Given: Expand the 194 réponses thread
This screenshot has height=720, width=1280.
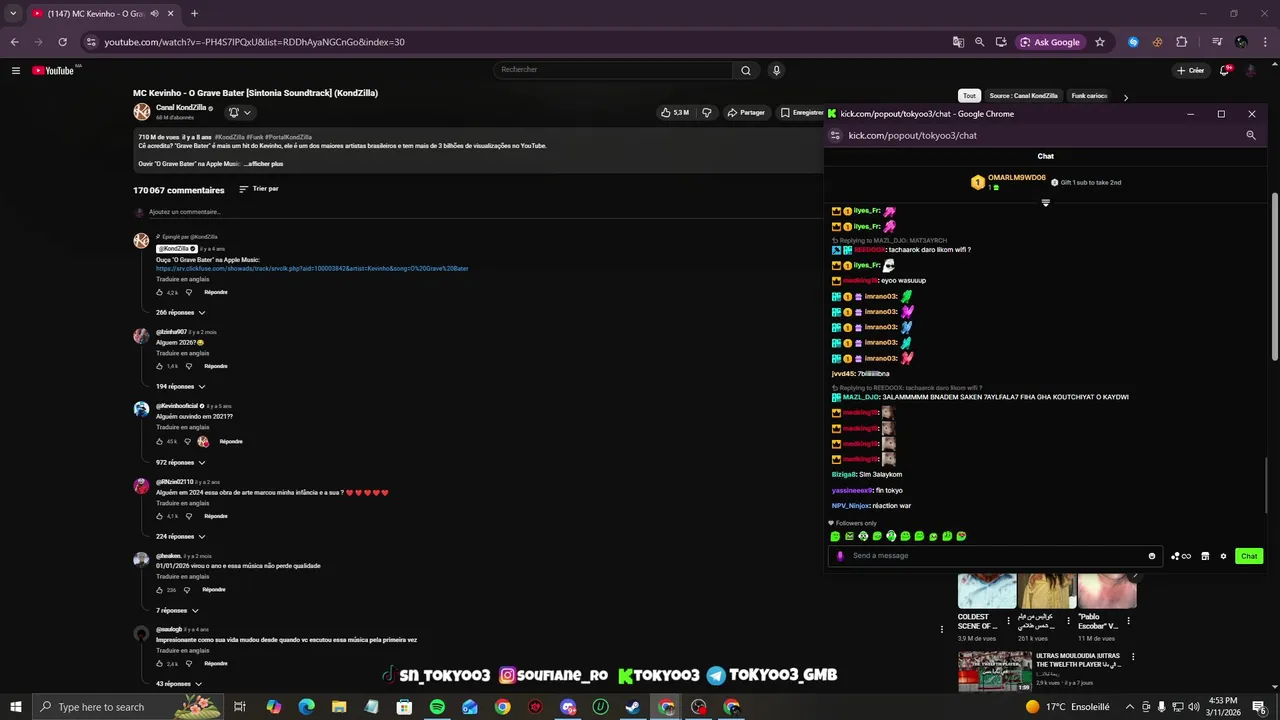Looking at the screenshot, I should pos(180,386).
